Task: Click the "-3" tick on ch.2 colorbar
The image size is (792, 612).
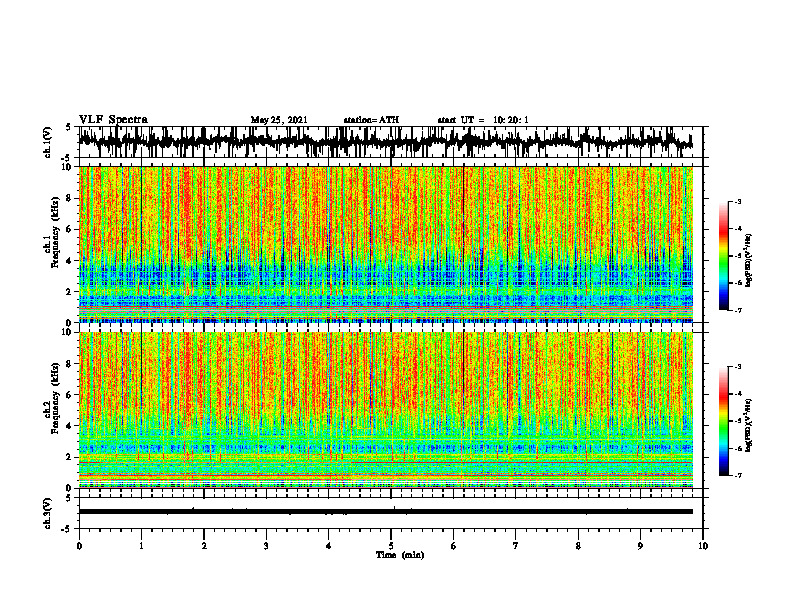Action: (738, 367)
